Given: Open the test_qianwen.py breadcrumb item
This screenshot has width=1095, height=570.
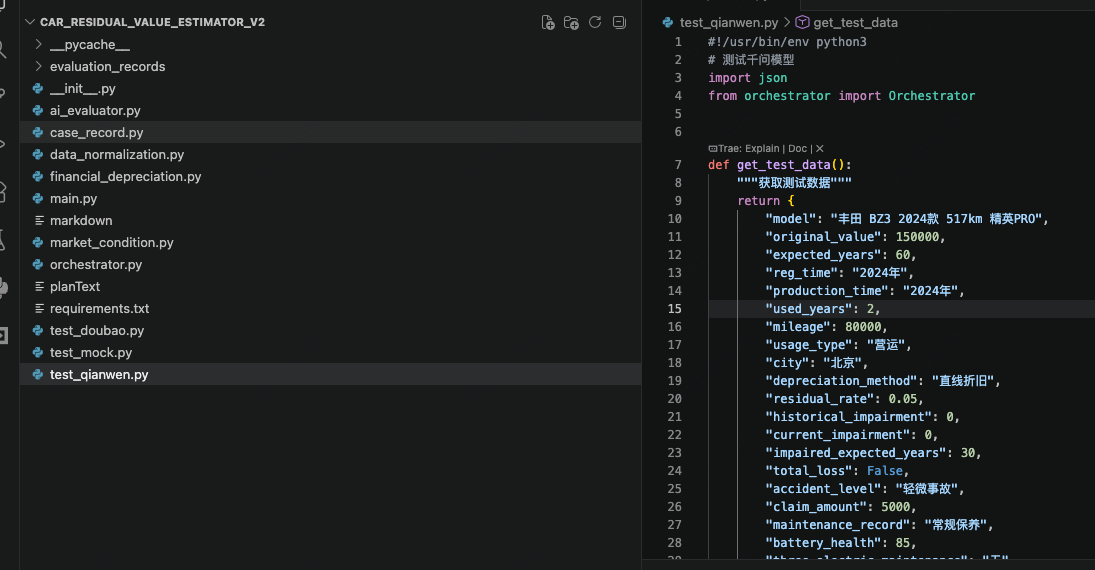Looking at the screenshot, I should point(728,22).
